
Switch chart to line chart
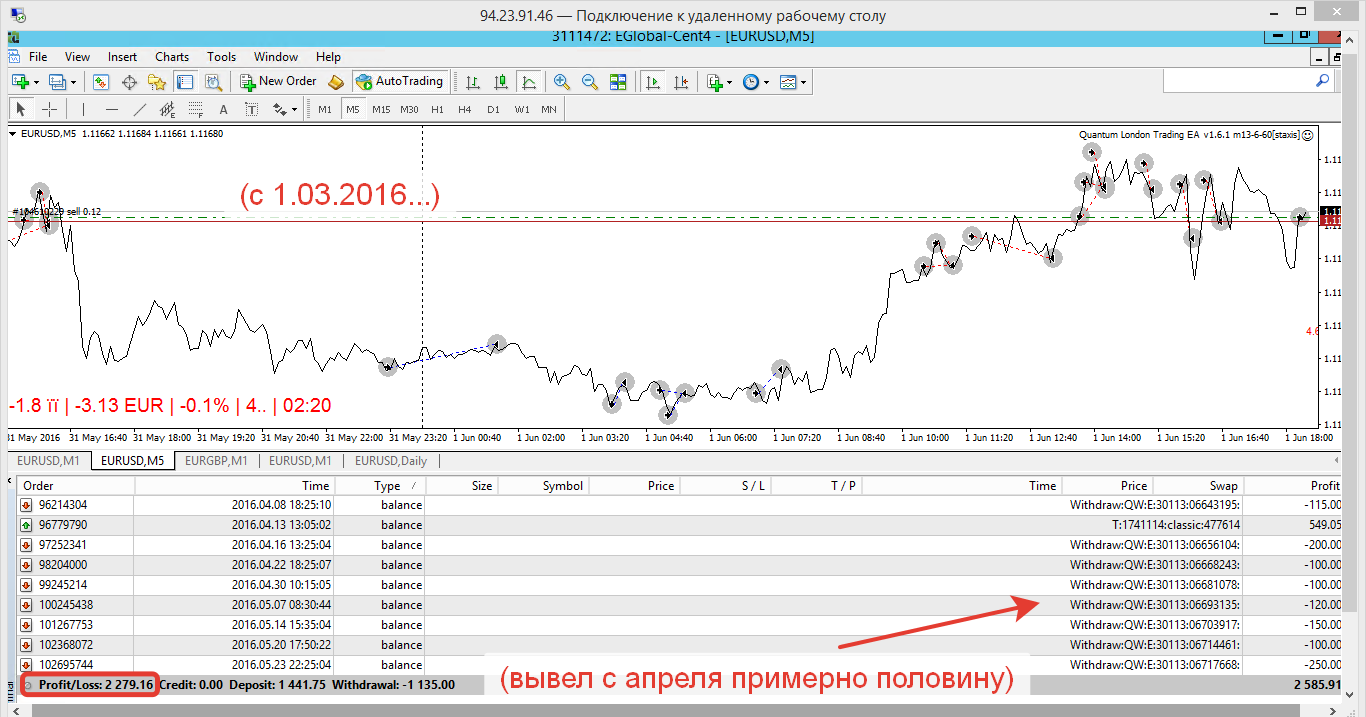click(529, 81)
